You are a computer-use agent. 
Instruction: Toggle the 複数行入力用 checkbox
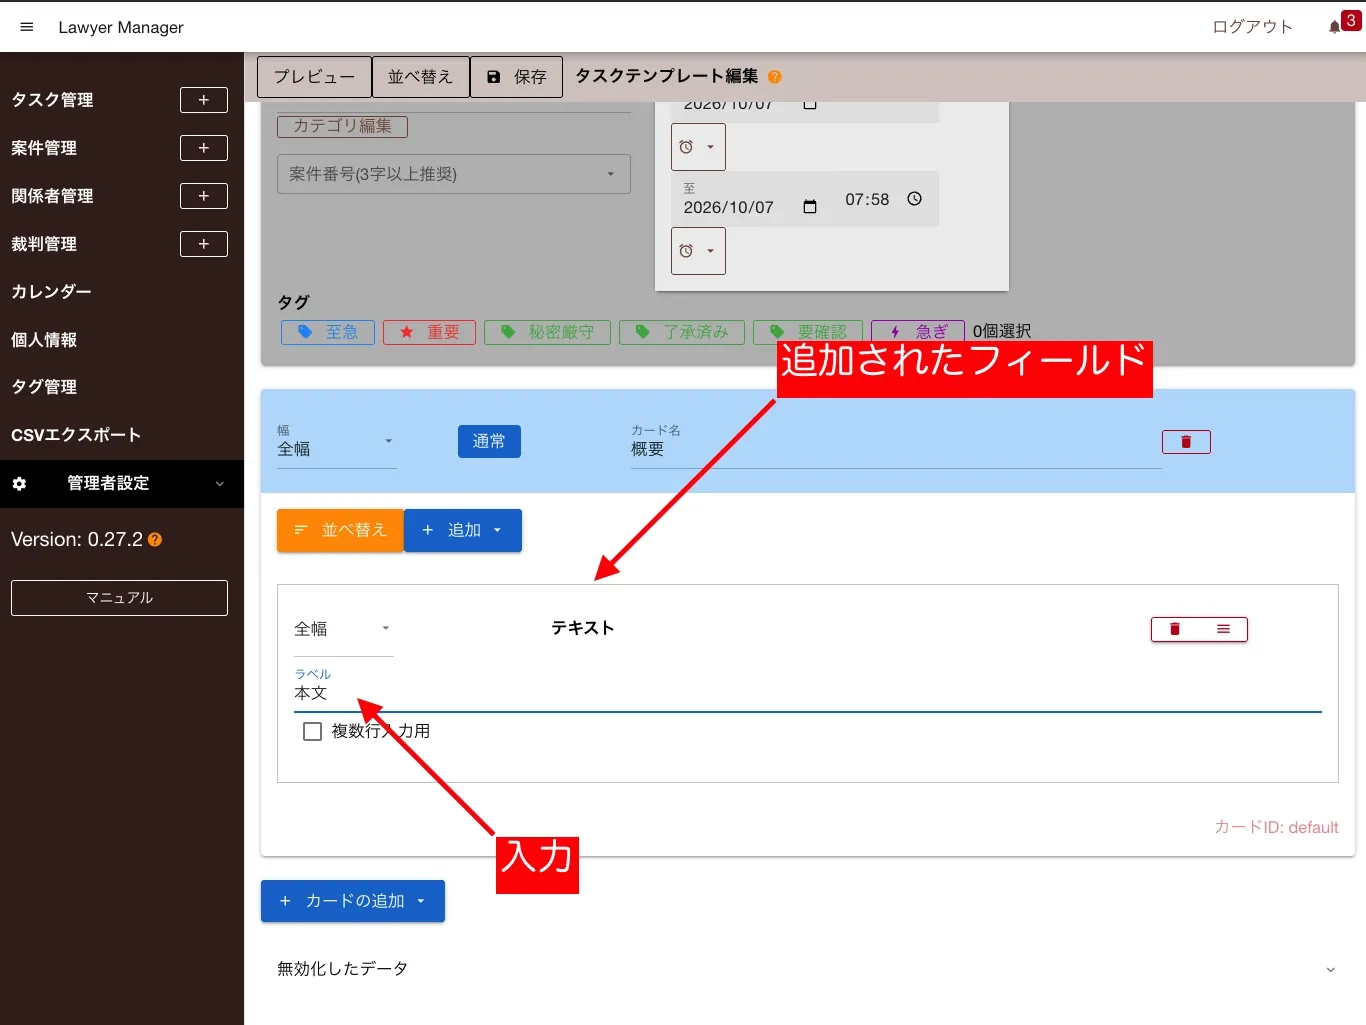pos(312,731)
